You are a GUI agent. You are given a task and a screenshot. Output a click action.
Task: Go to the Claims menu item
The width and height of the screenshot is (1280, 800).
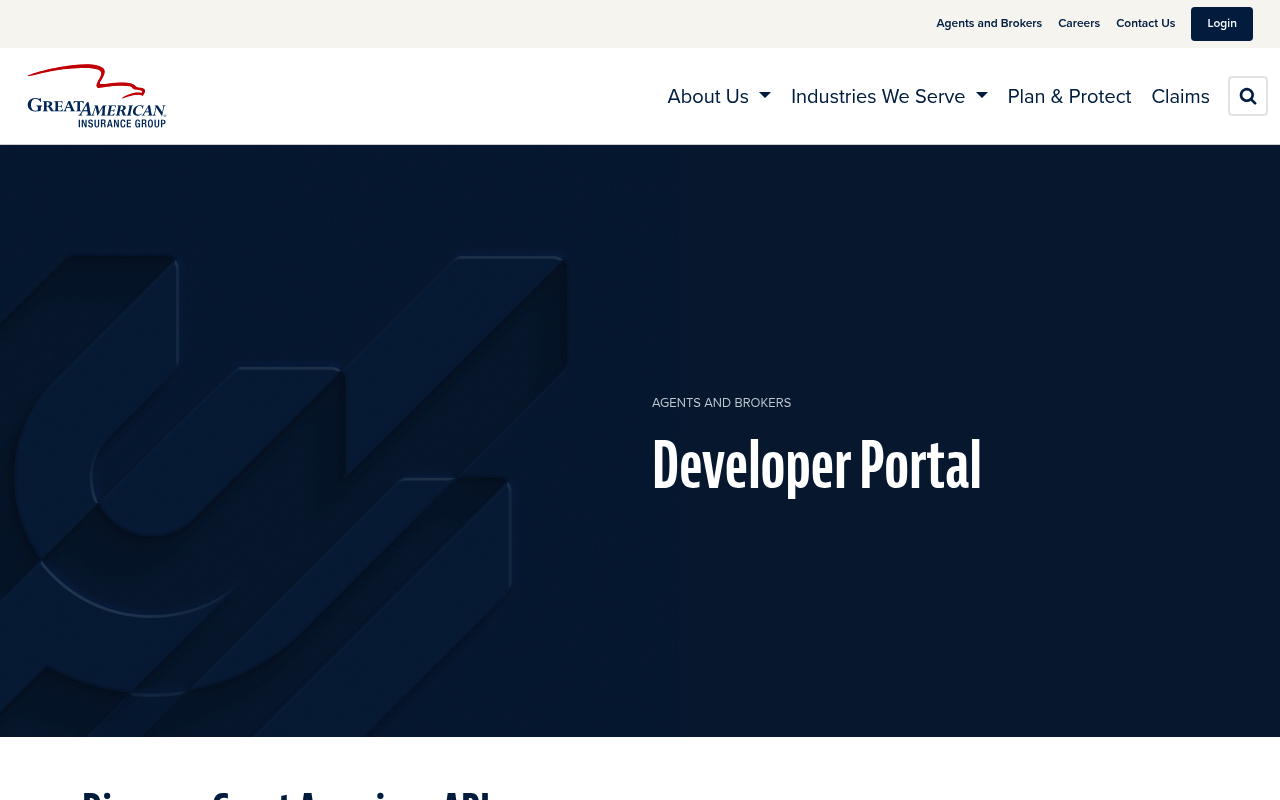(1180, 96)
